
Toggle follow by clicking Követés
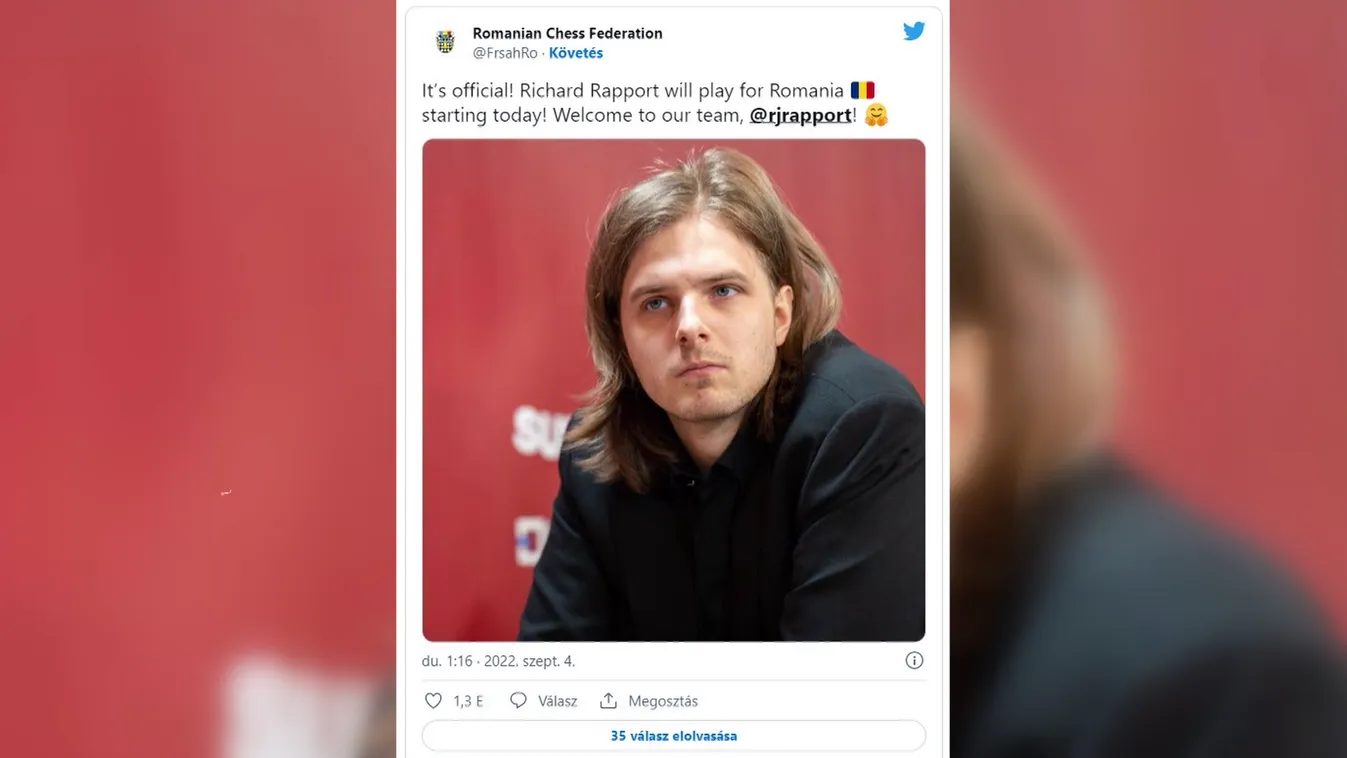(x=576, y=52)
